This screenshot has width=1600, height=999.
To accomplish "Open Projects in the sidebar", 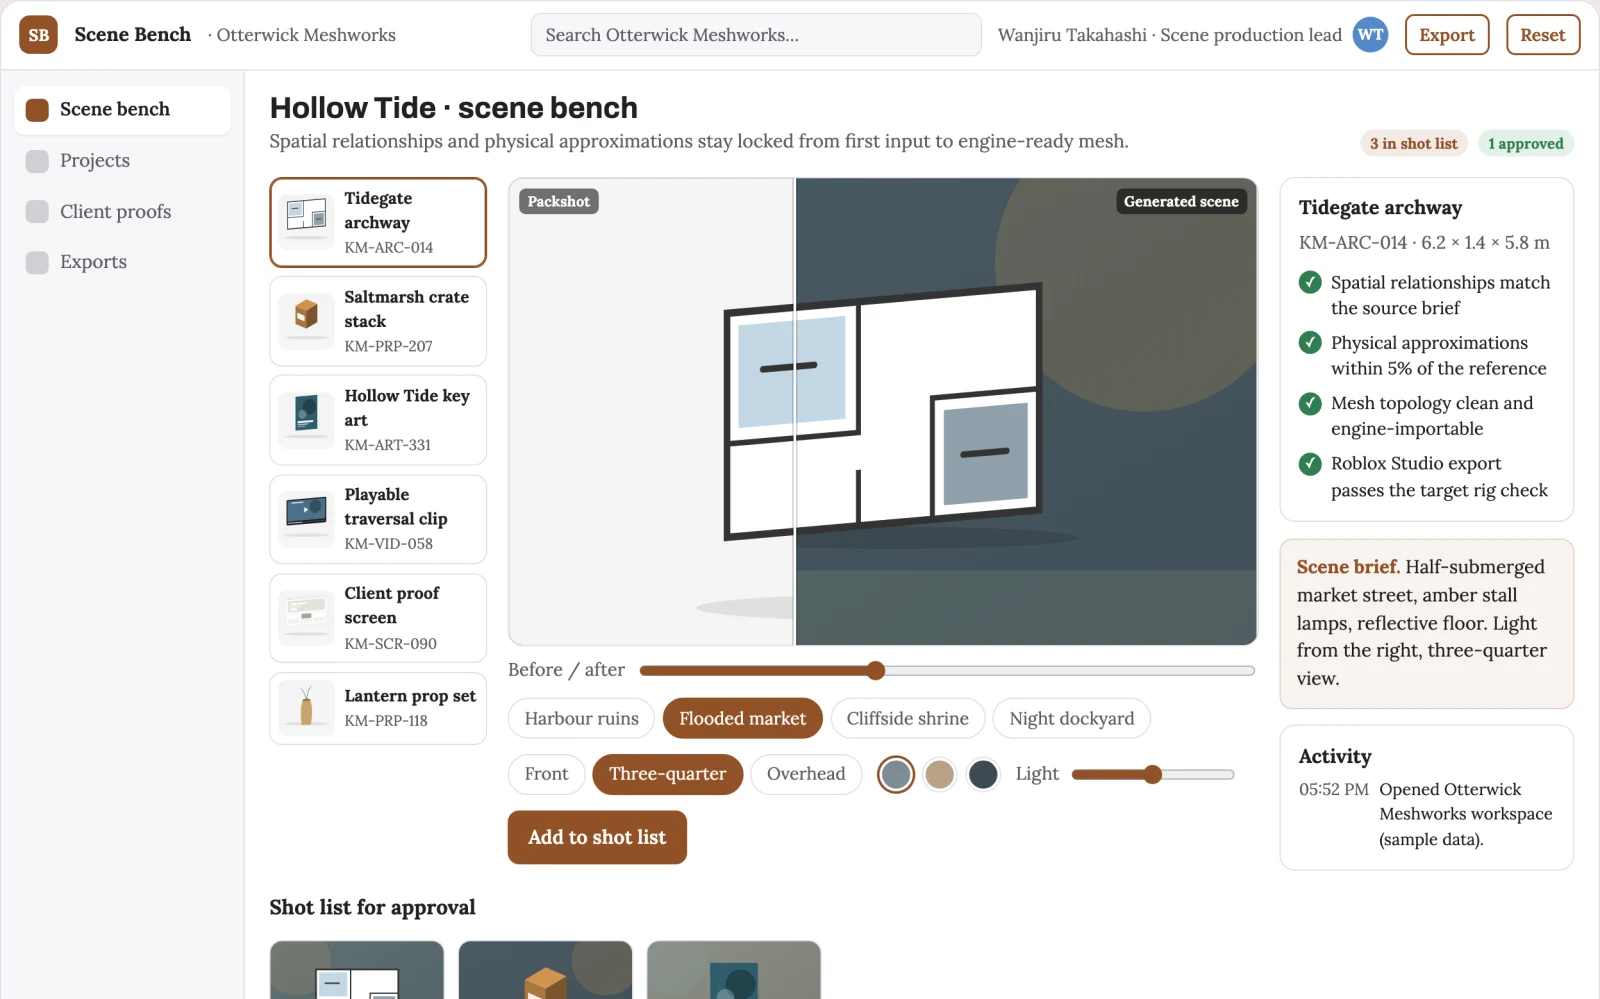I will click(x=122, y=161).
